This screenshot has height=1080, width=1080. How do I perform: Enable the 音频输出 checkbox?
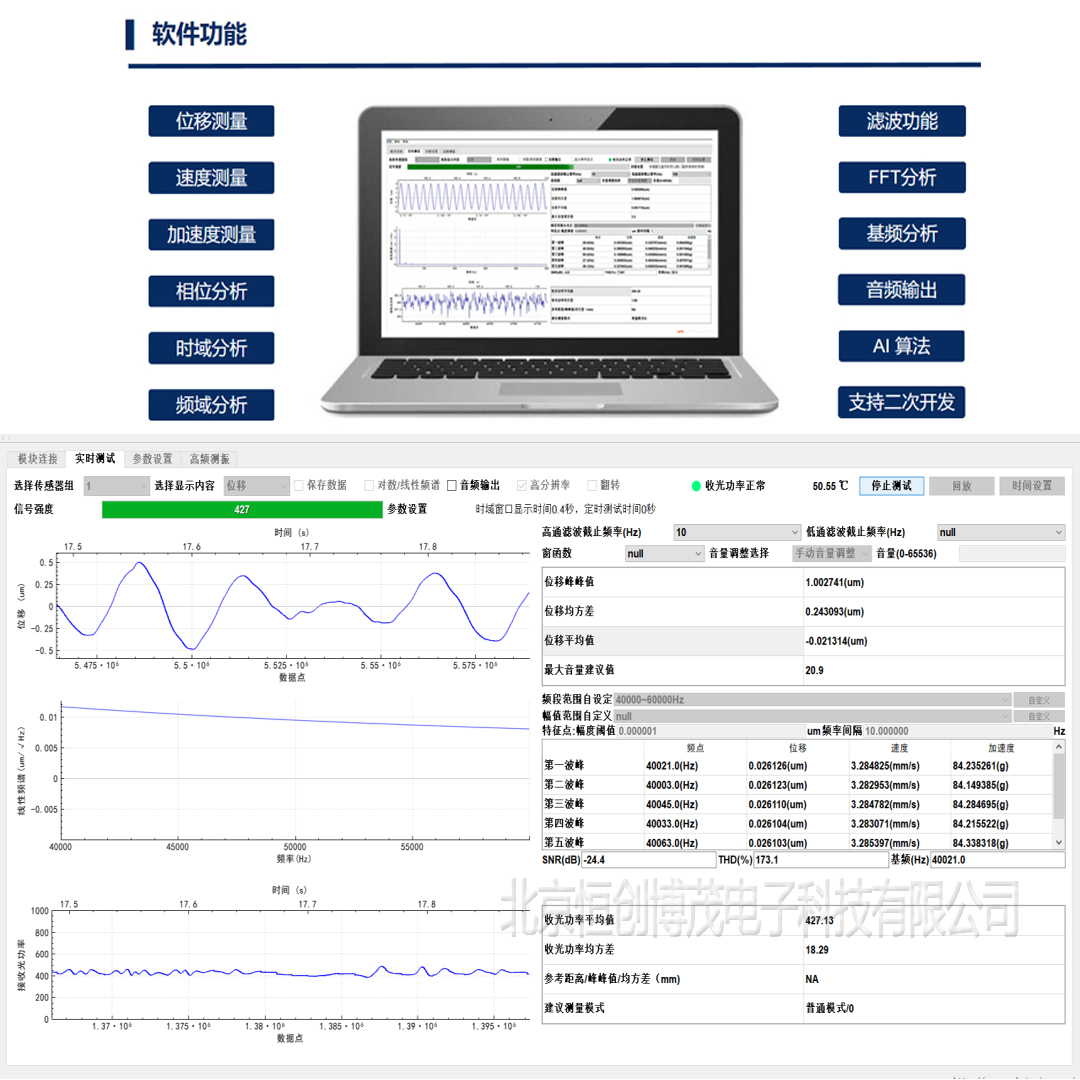(452, 485)
